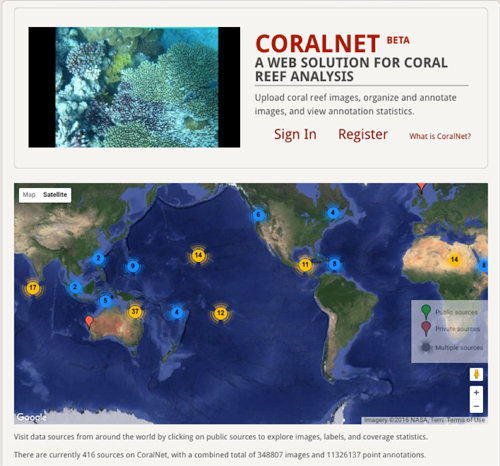Screen dimensions: 500x466
Task: Zoom in the map with plus button
Action: click(x=476, y=393)
